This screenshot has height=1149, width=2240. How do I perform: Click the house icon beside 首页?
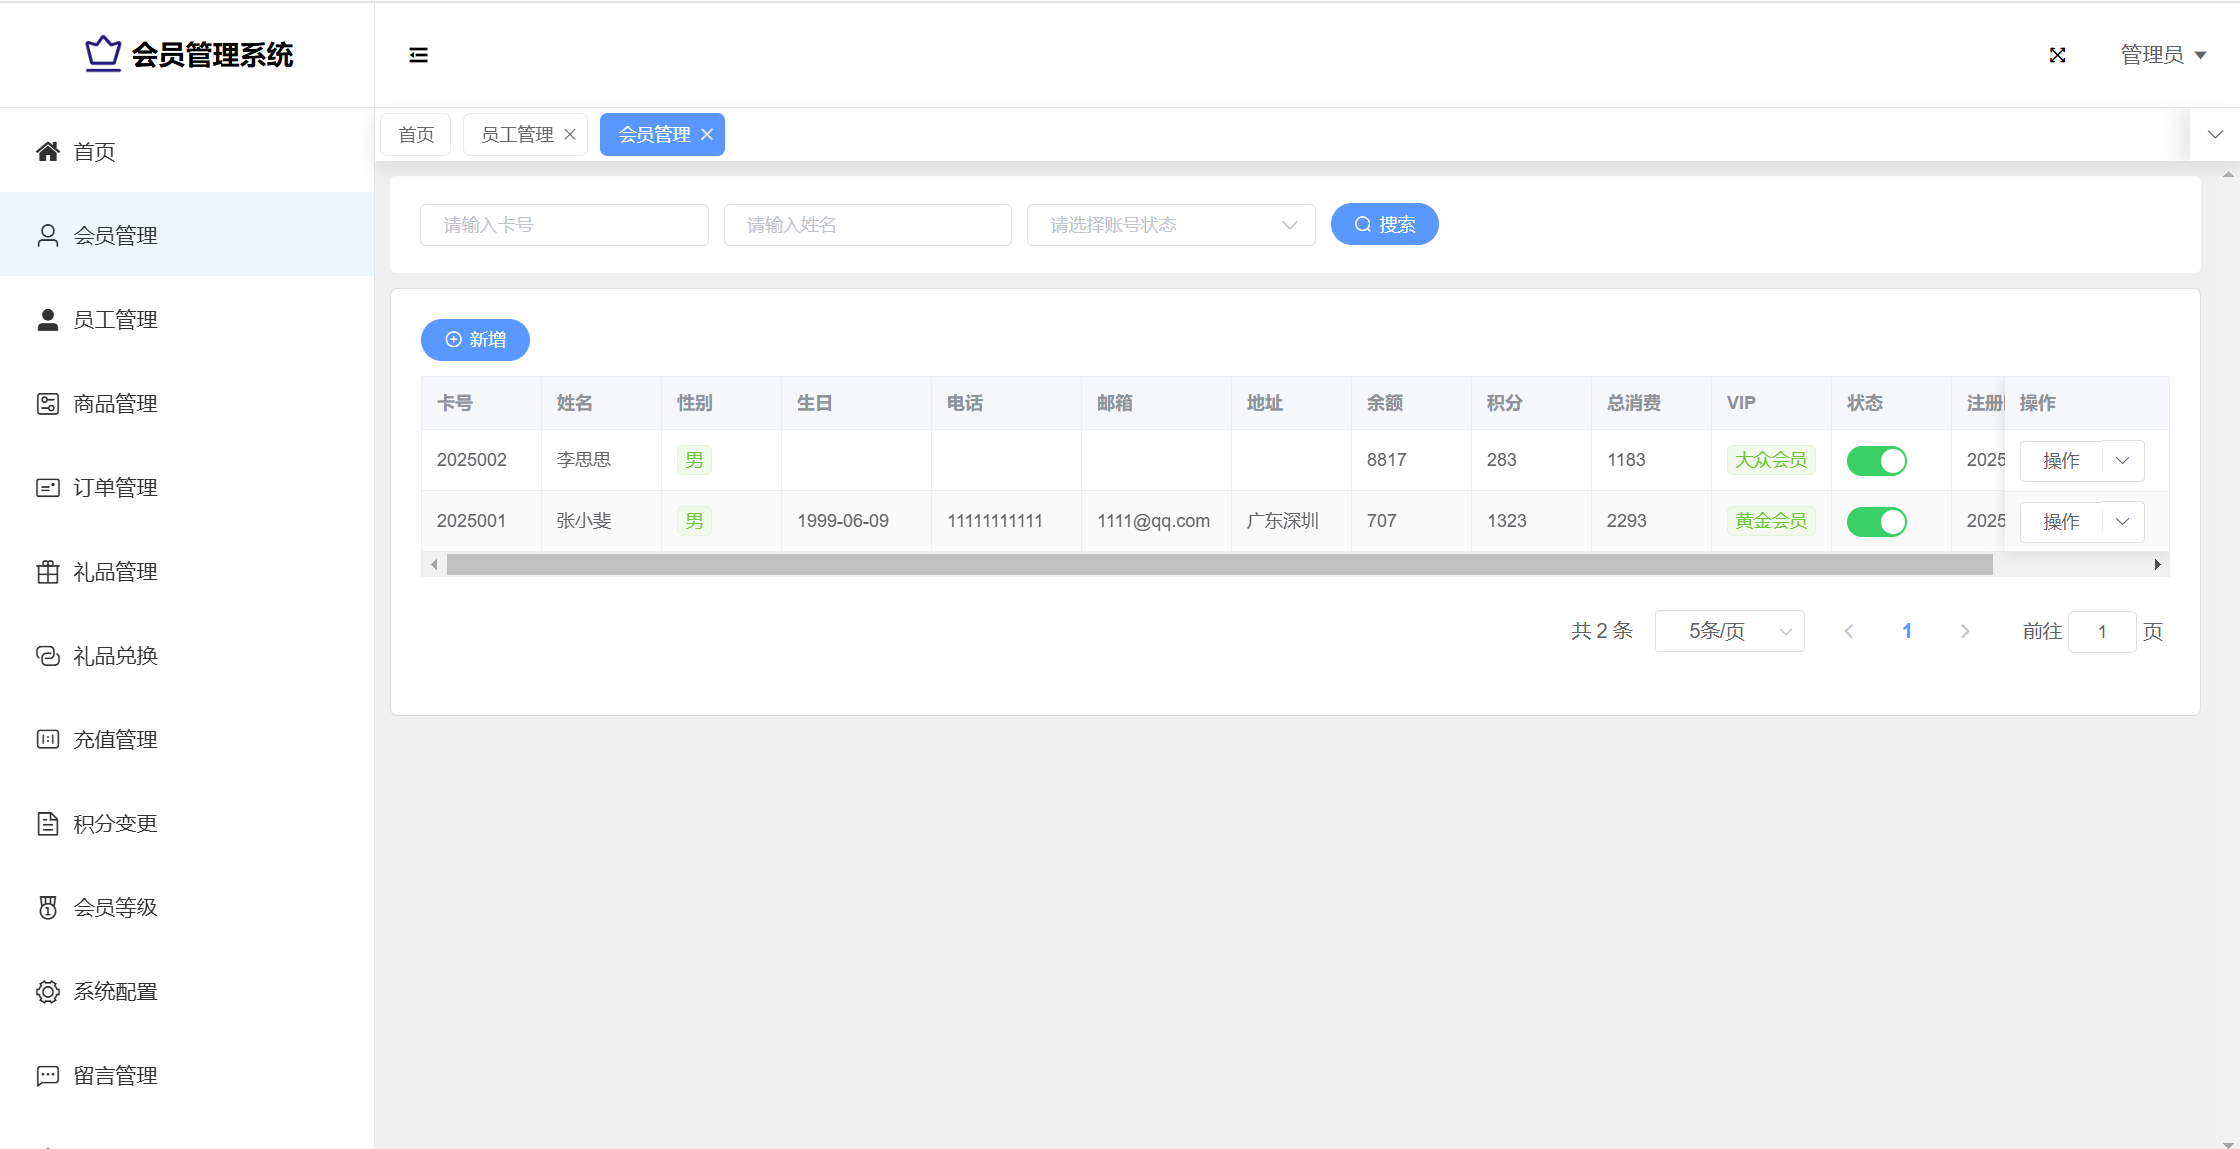coord(48,152)
